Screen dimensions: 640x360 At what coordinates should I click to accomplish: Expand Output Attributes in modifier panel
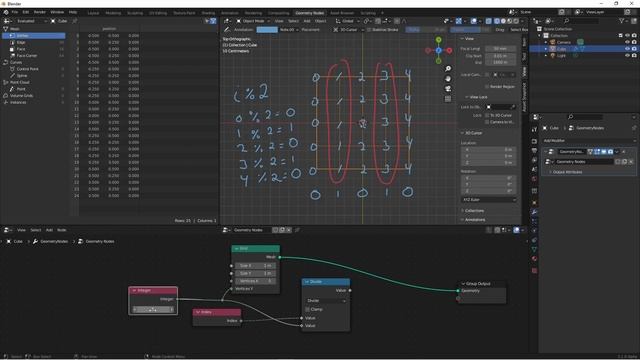(x=567, y=172)
